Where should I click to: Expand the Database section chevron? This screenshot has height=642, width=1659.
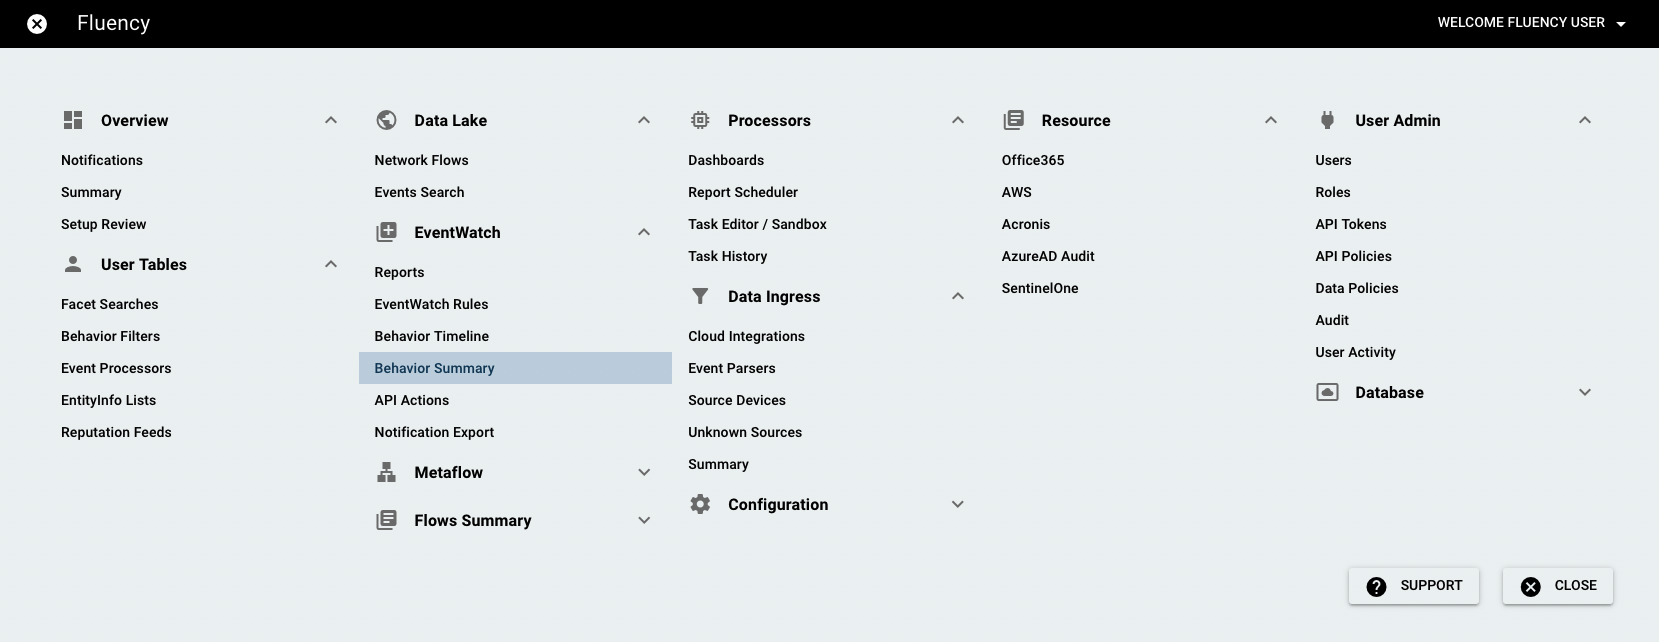1585,392
